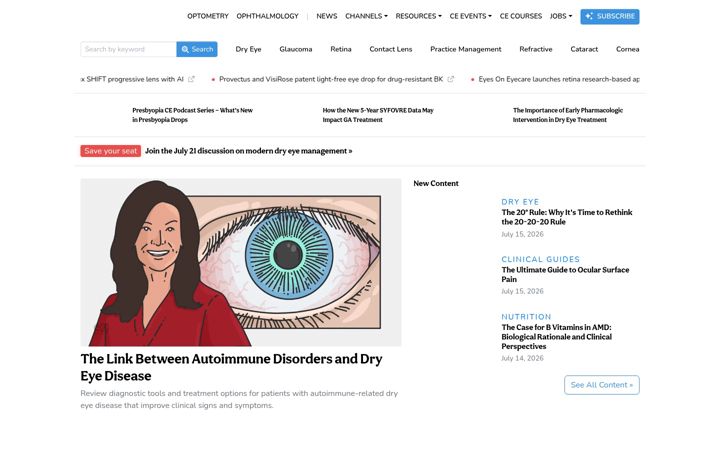Open the News menu item
This screenshot has height=450, width=720.
(326, 16)
